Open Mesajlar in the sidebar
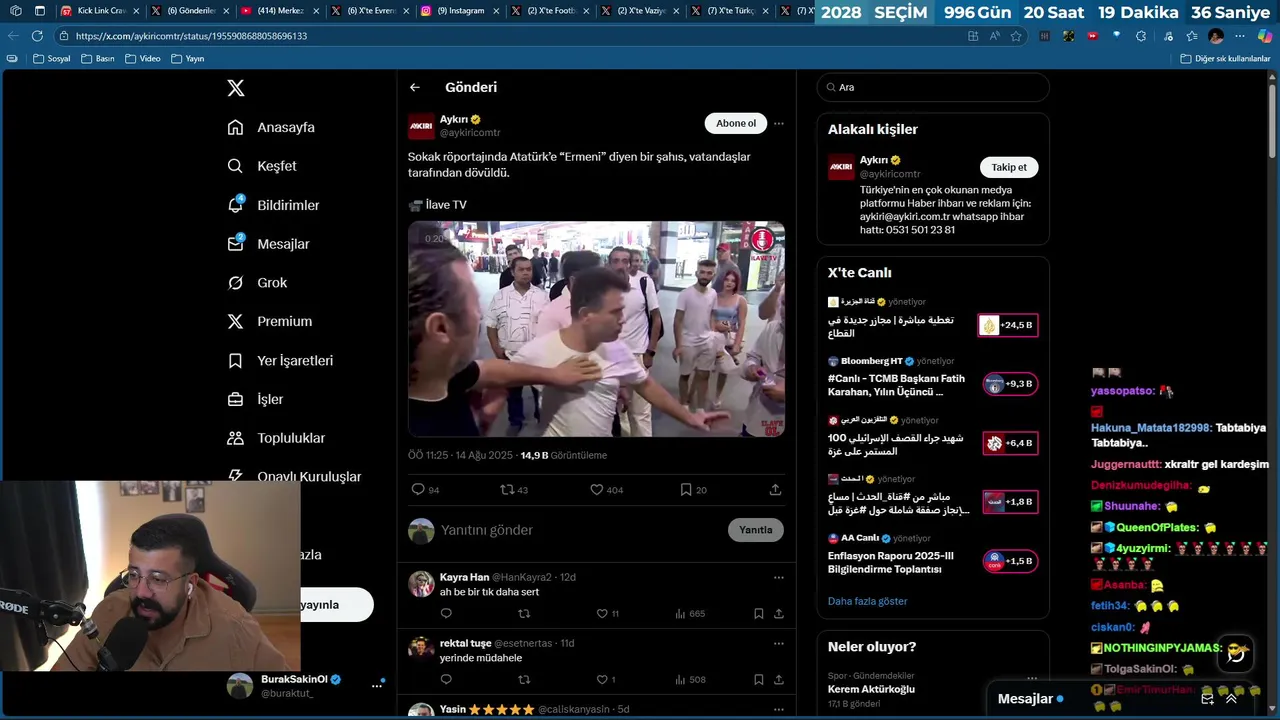 pos(283,244)
